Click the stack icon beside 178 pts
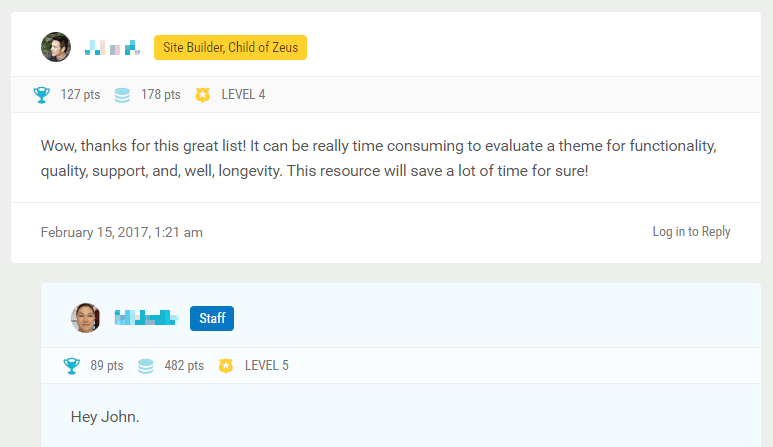 [122, 95]
